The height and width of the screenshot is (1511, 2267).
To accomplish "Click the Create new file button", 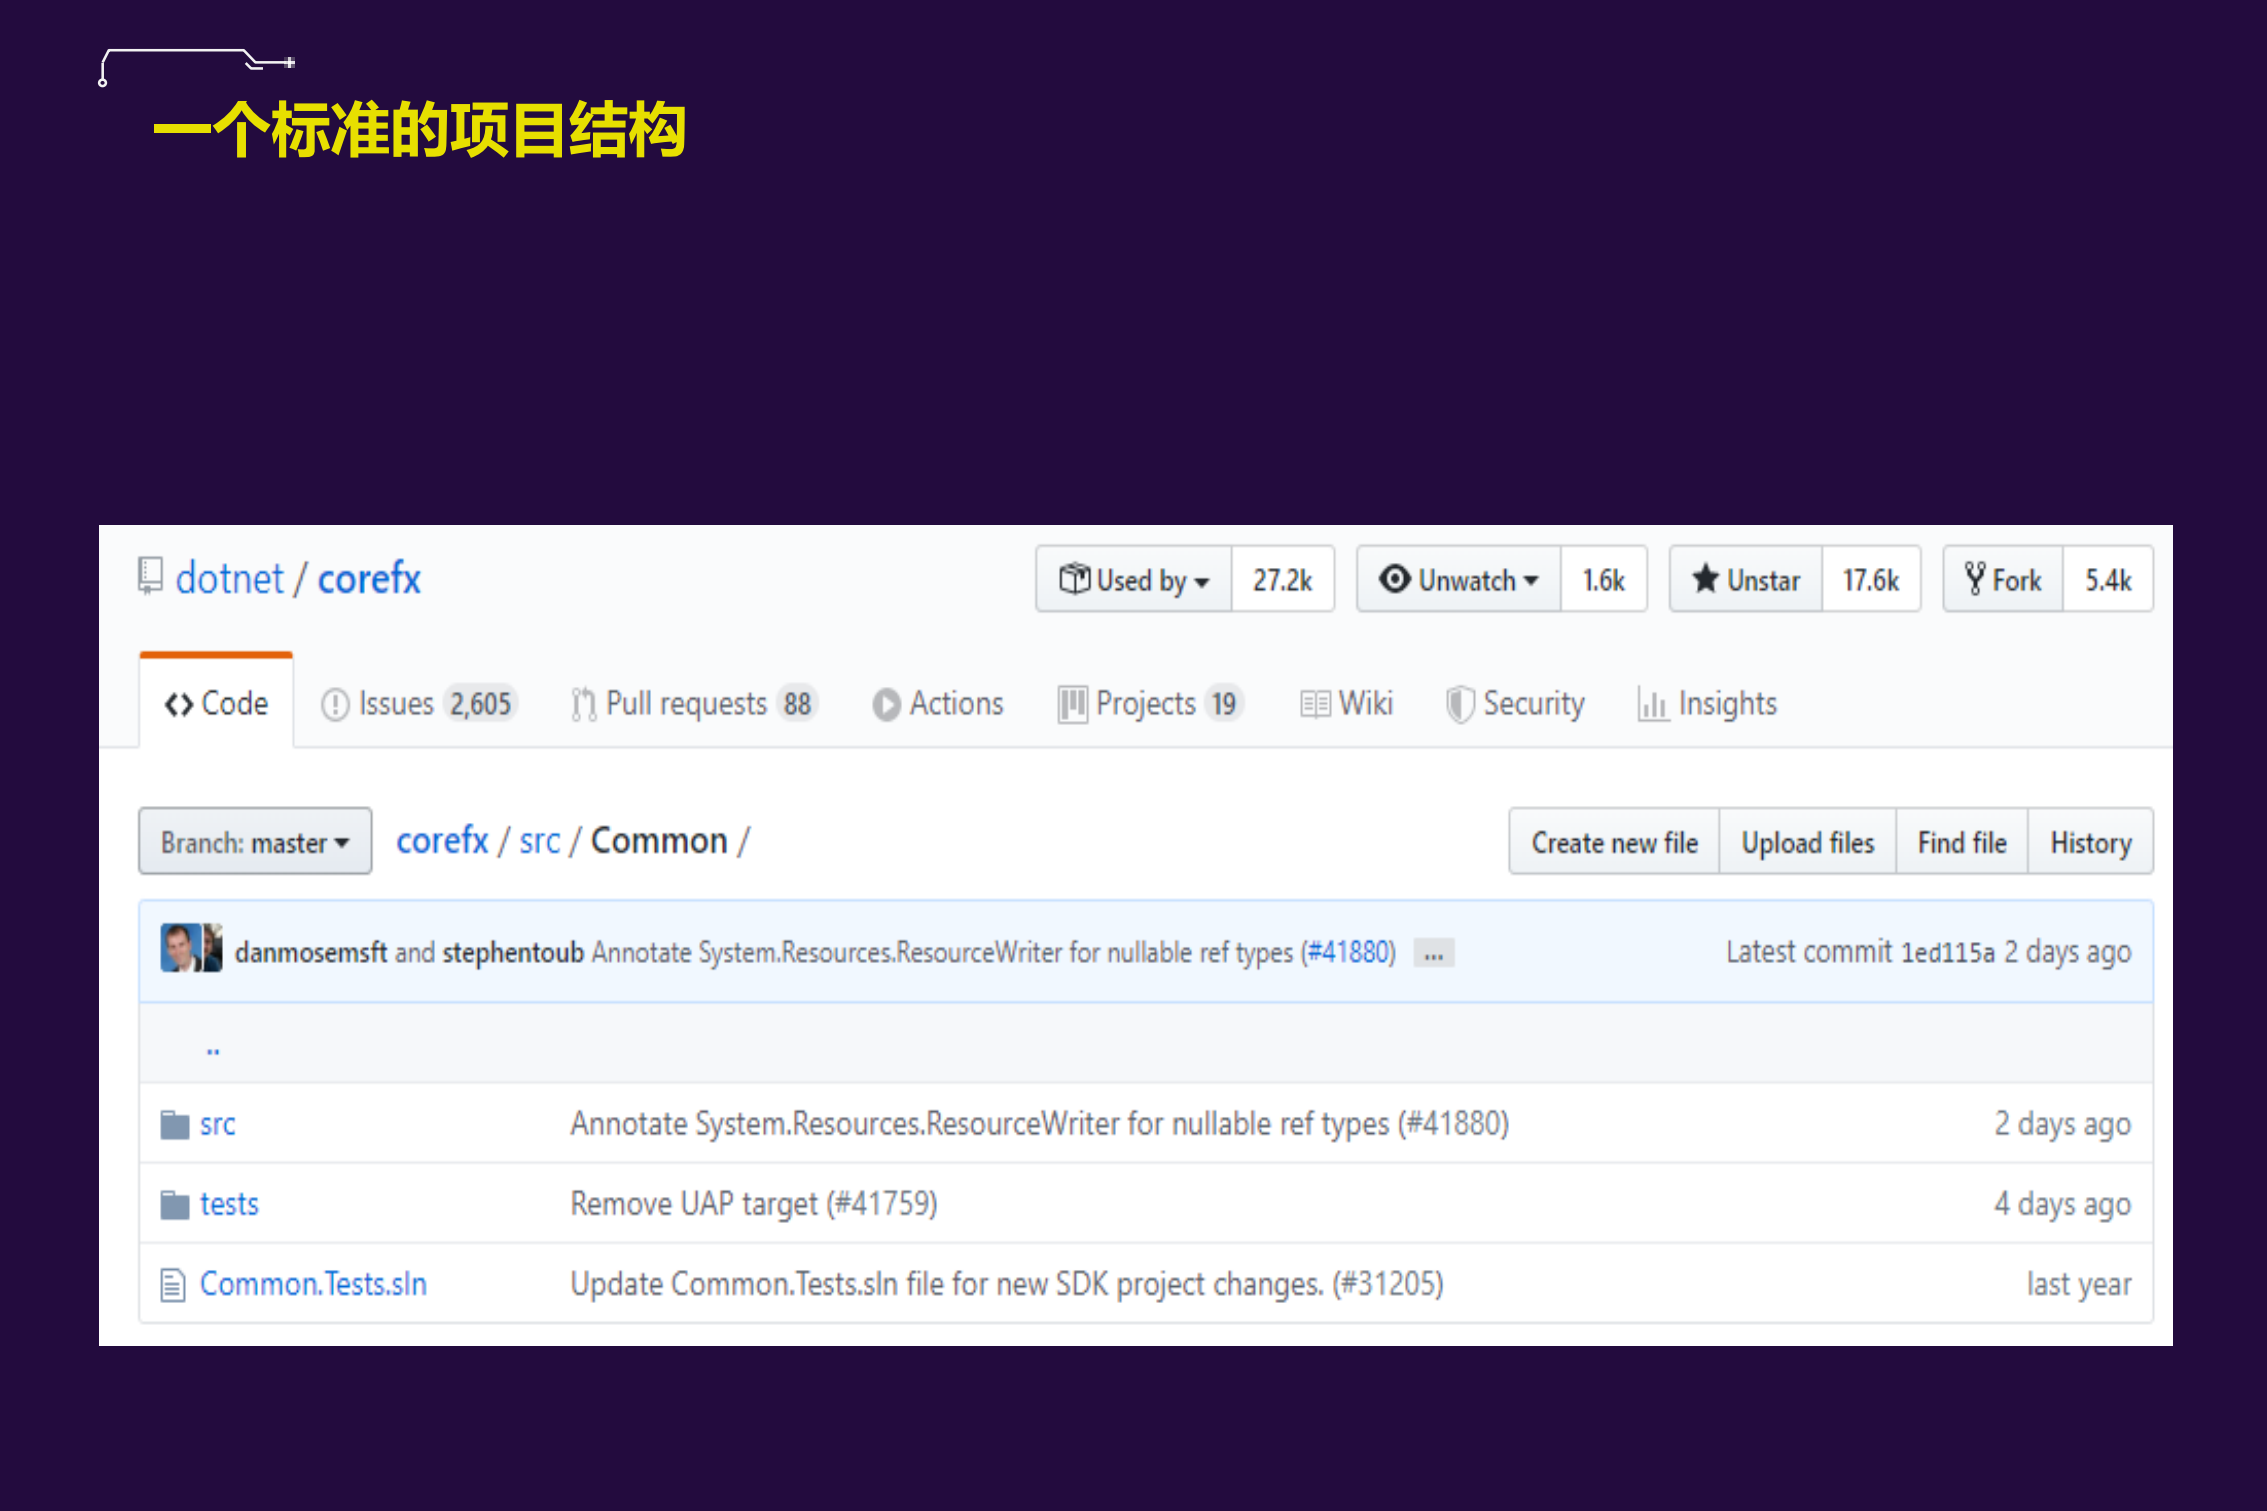I will coord(1613,841).
